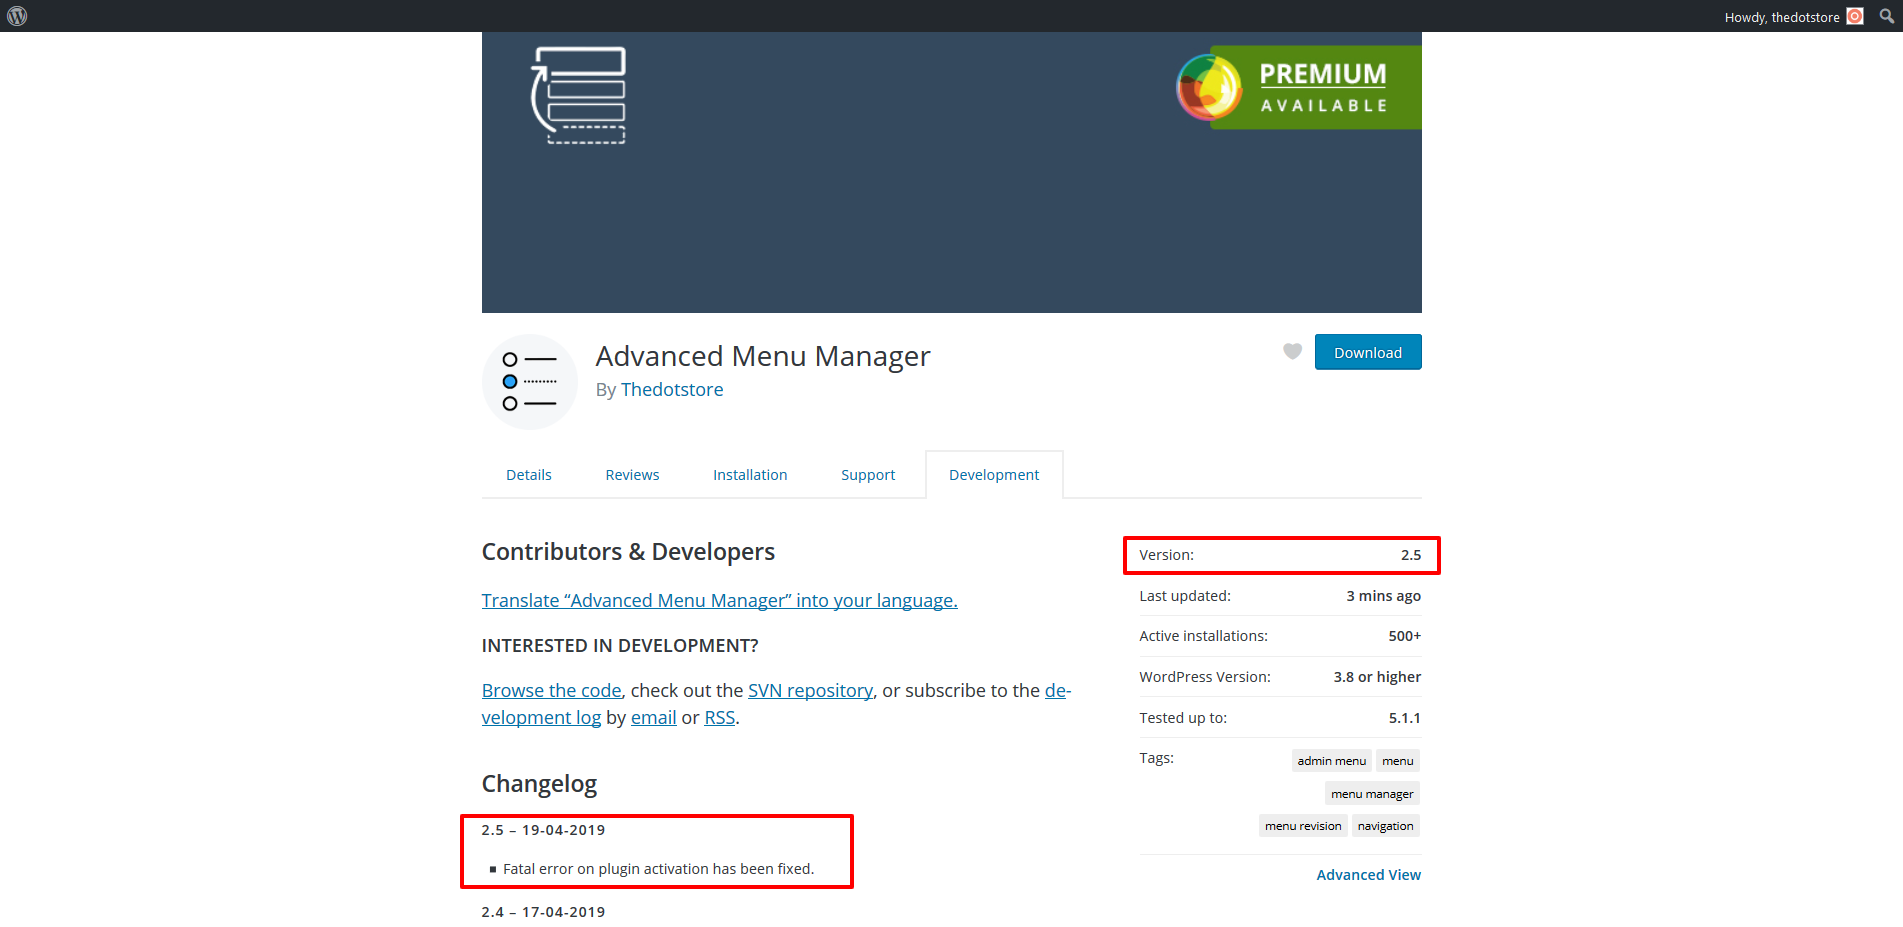Click the Premium Available badge
This screenshot has width=1903, height=927.
1298,87
